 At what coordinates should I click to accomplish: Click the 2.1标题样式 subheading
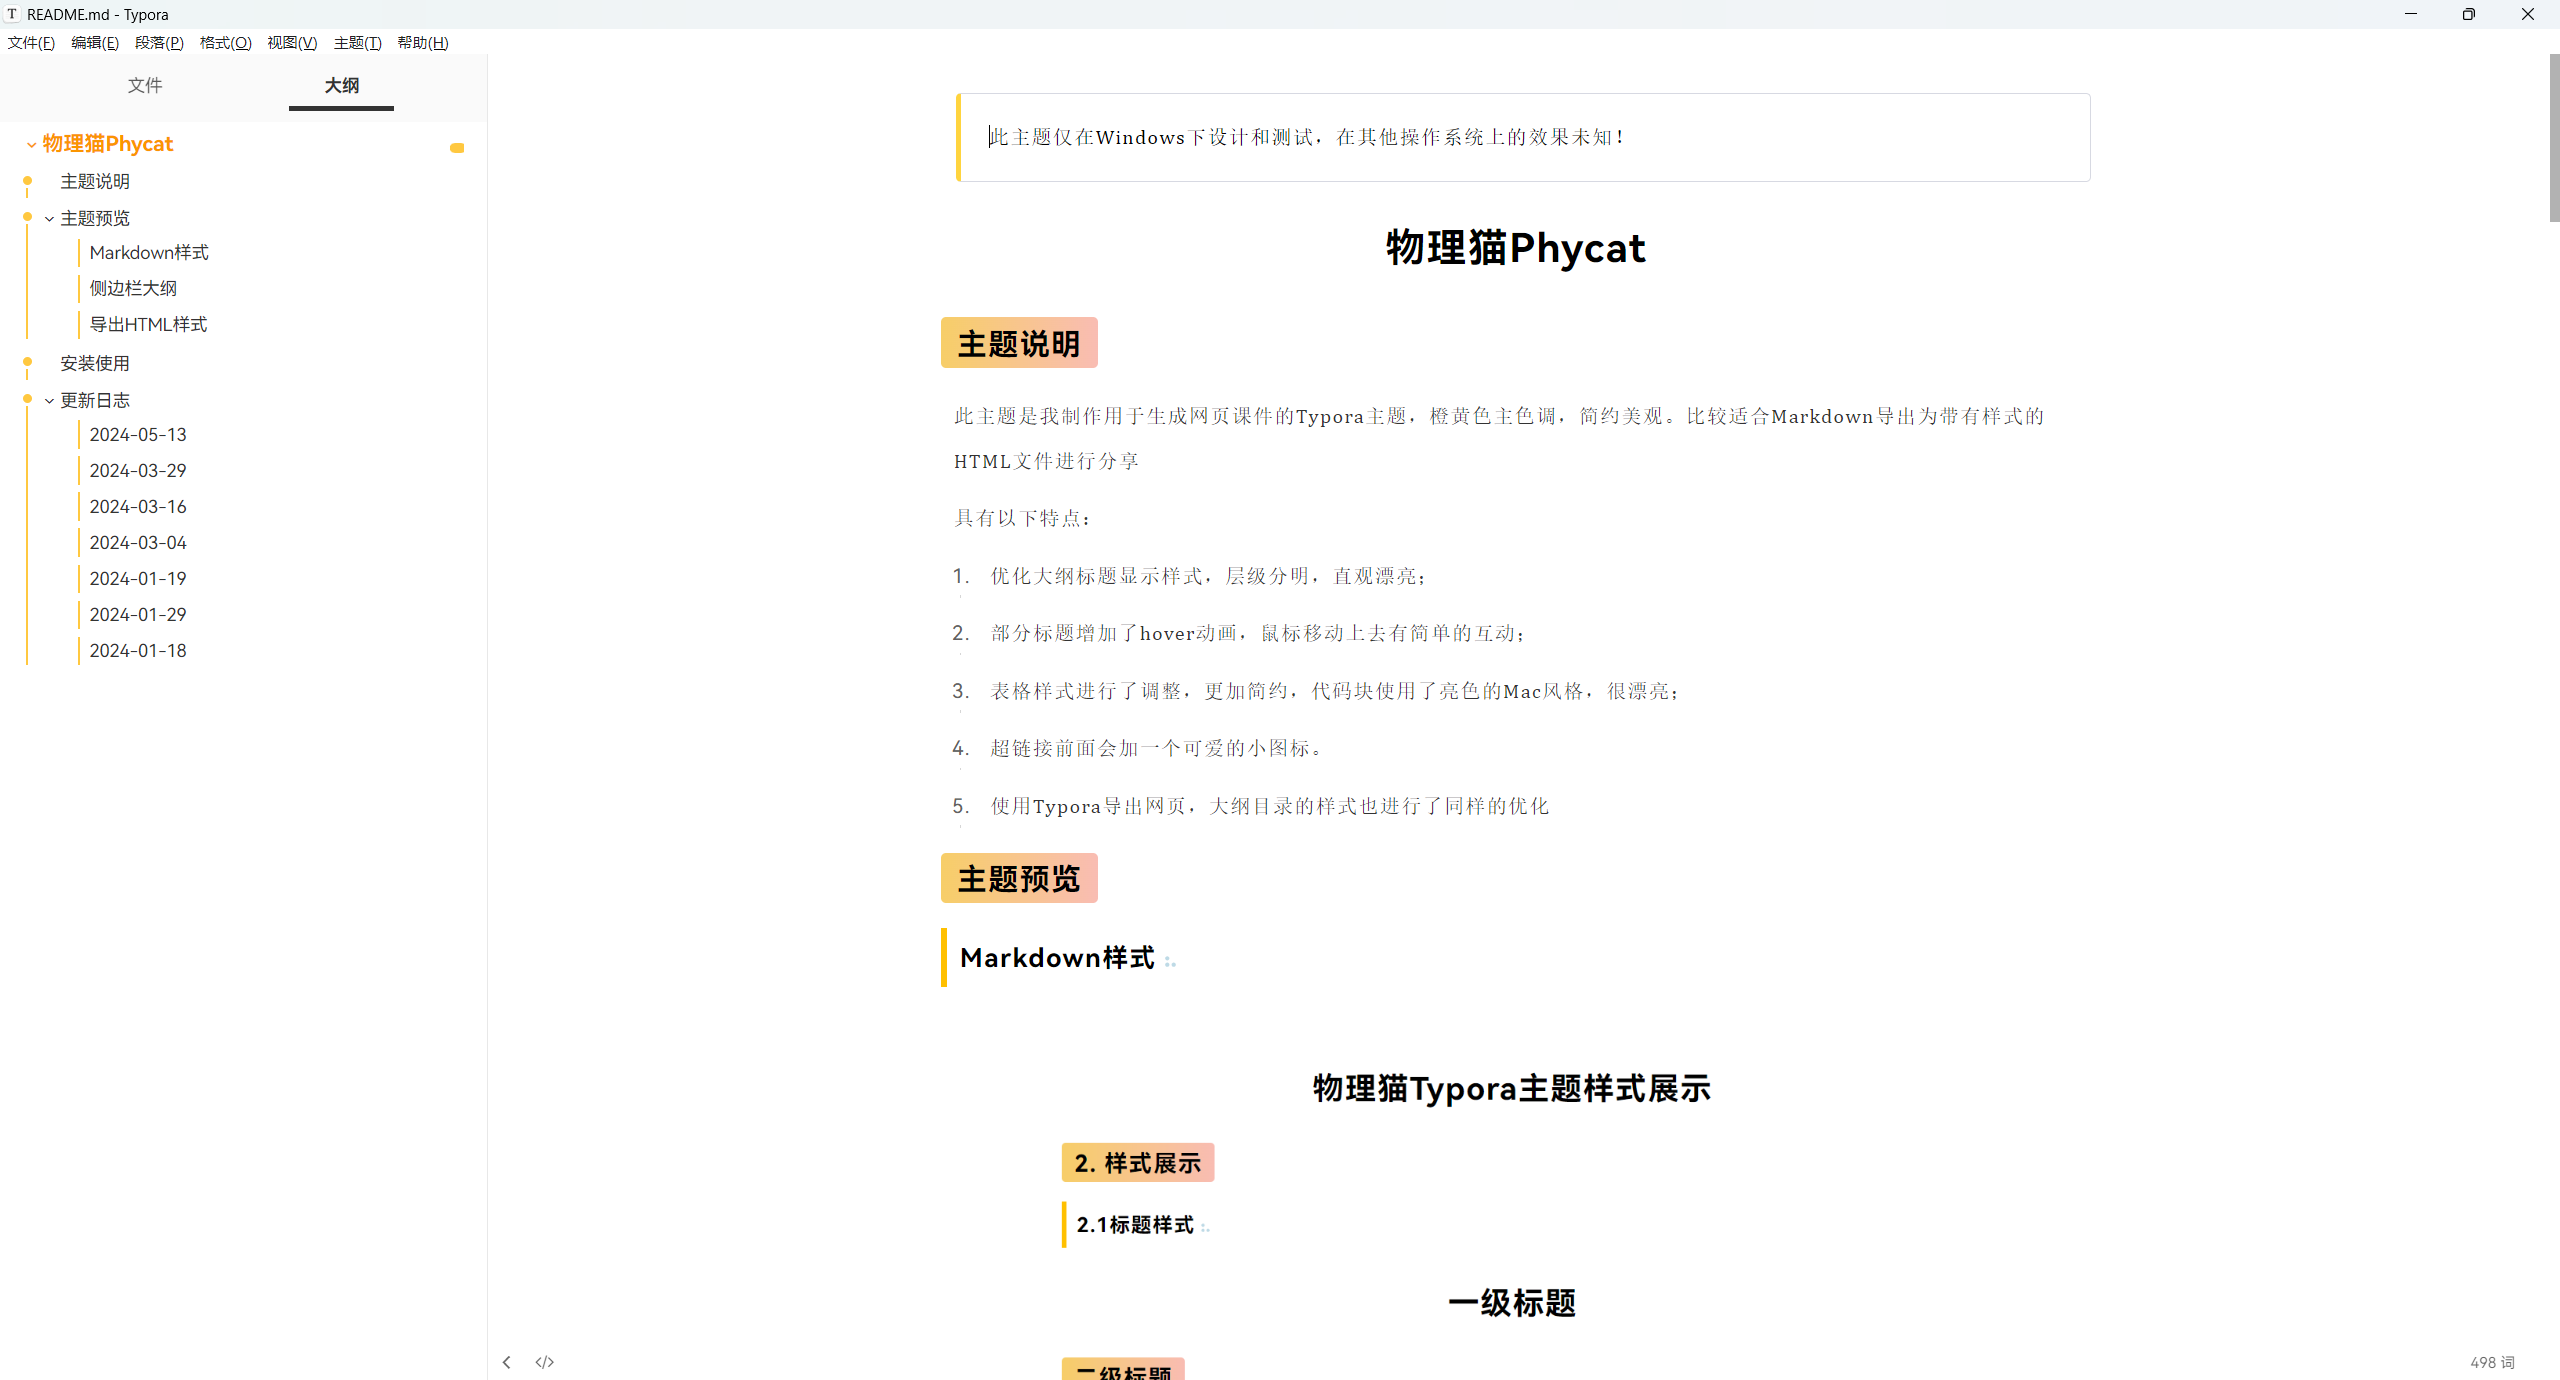[x=1135, y=1225]
